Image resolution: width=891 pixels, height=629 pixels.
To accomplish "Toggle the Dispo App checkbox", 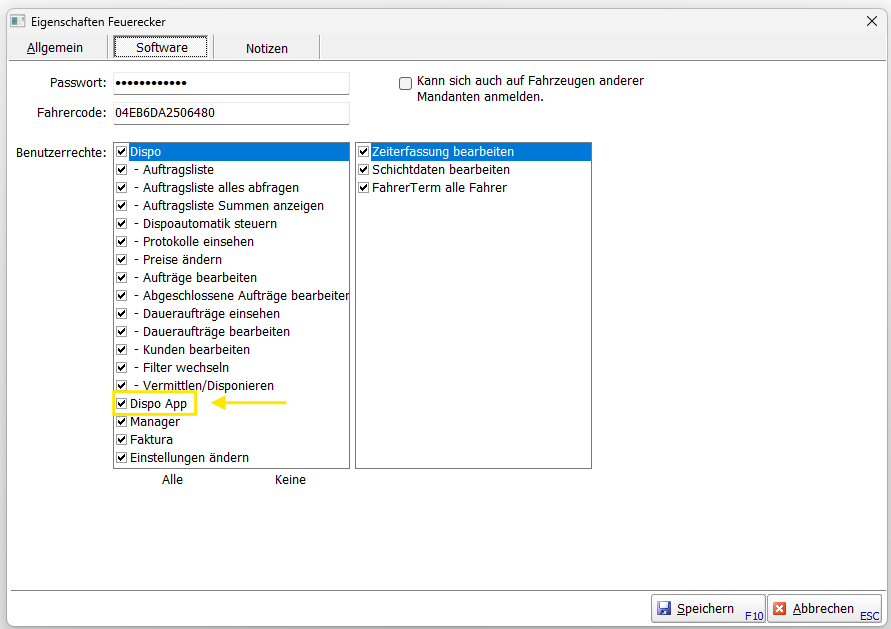I will [x=122, y=404].
